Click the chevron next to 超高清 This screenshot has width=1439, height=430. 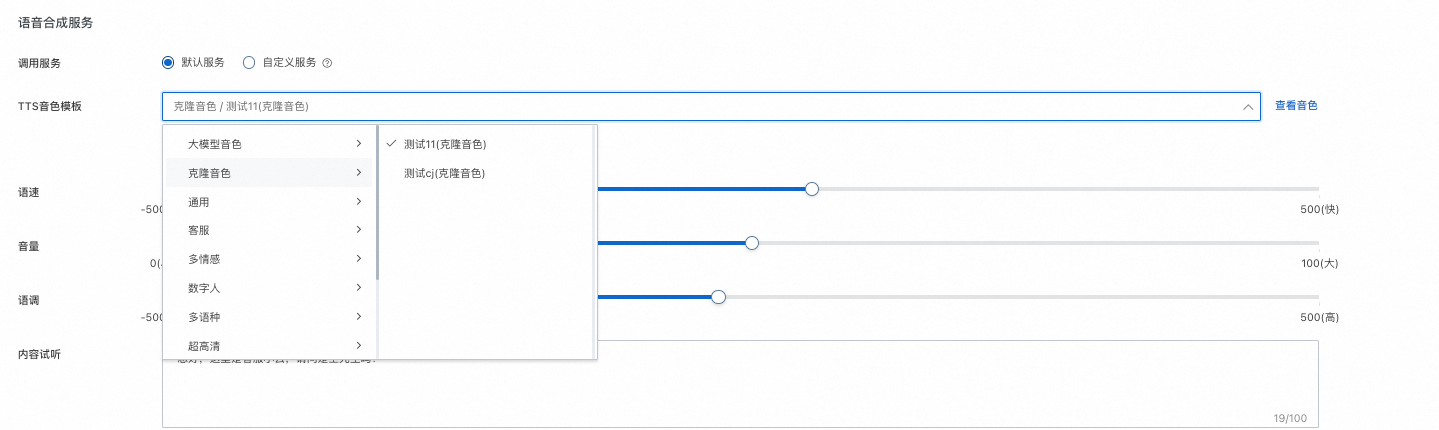tap(358, 346)
